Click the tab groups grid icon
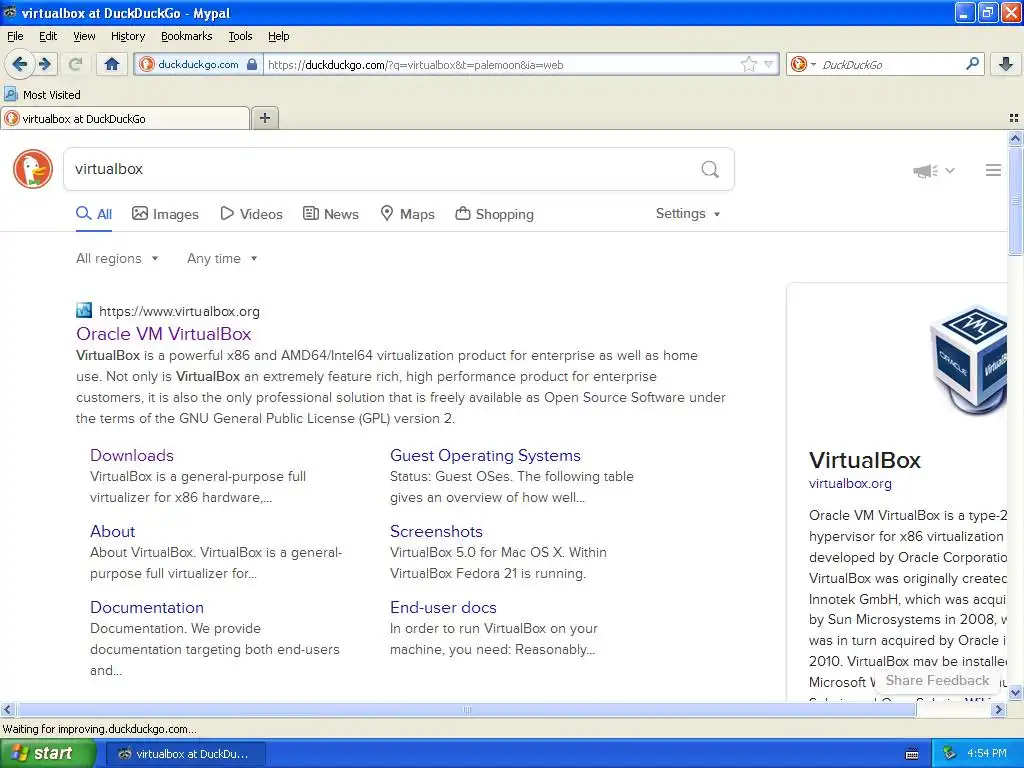 click(1014, 118)
